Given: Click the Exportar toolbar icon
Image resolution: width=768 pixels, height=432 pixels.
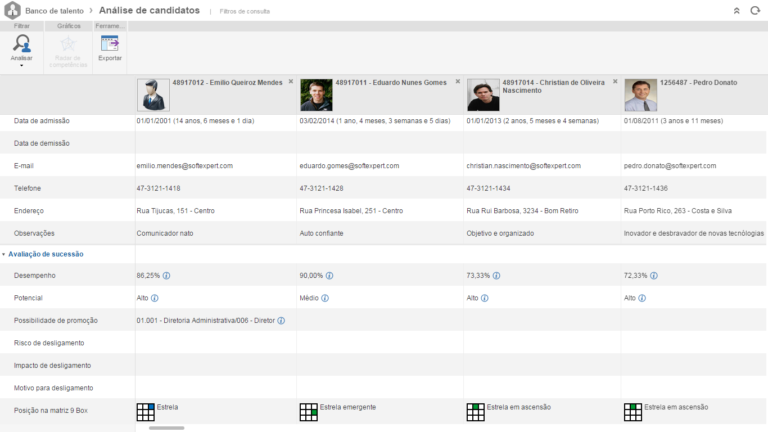Looking at the screenshot, I should point(110,43).
